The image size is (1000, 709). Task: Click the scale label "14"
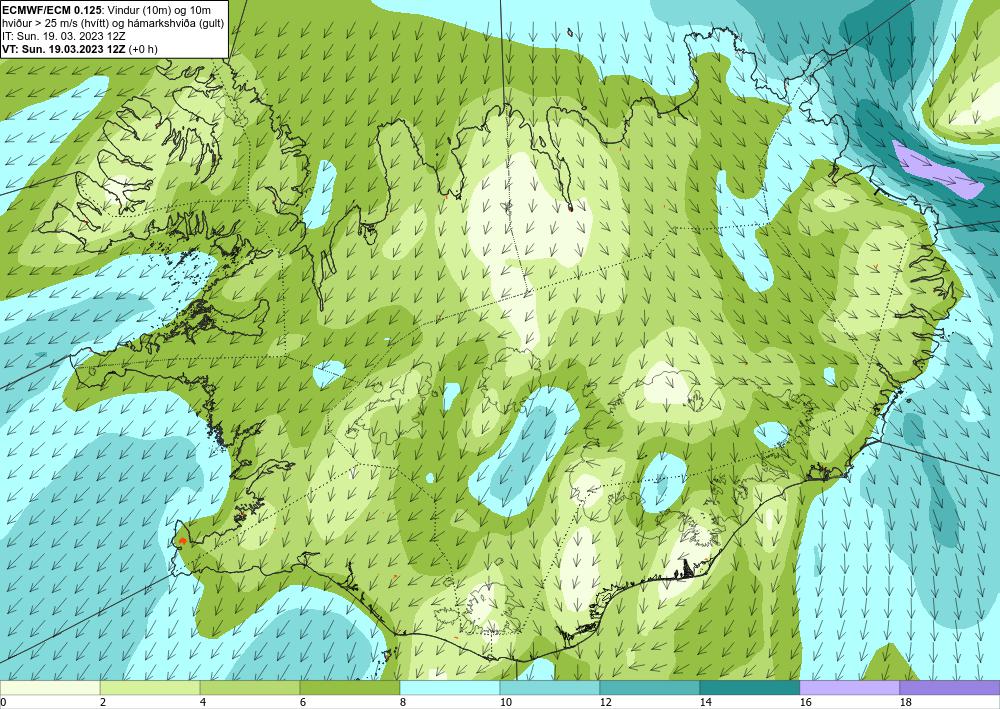[x=706, y=703]
